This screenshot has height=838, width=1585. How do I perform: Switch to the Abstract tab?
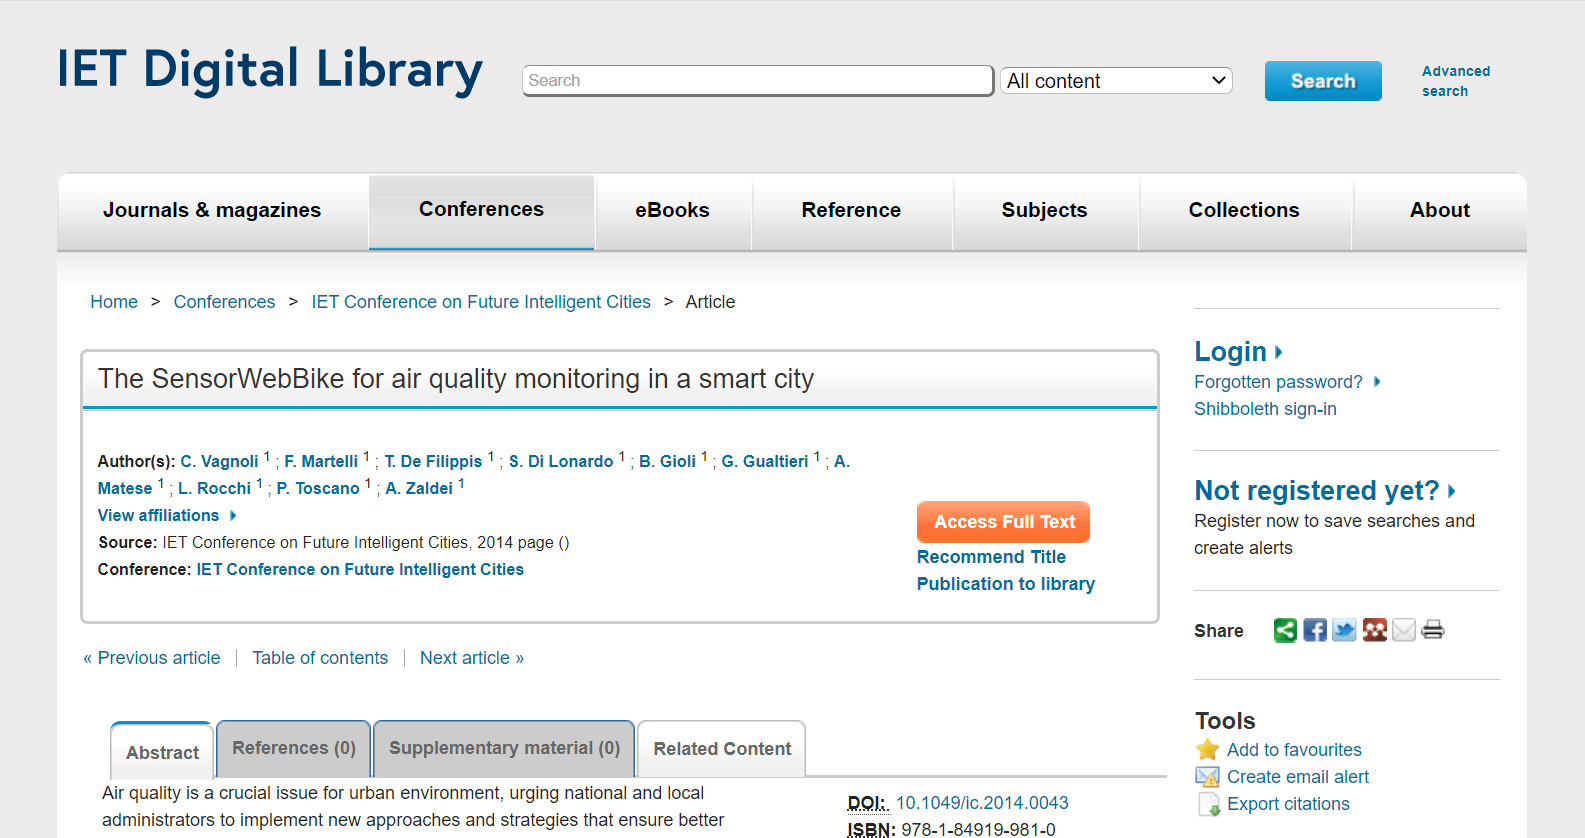(162, 752)
